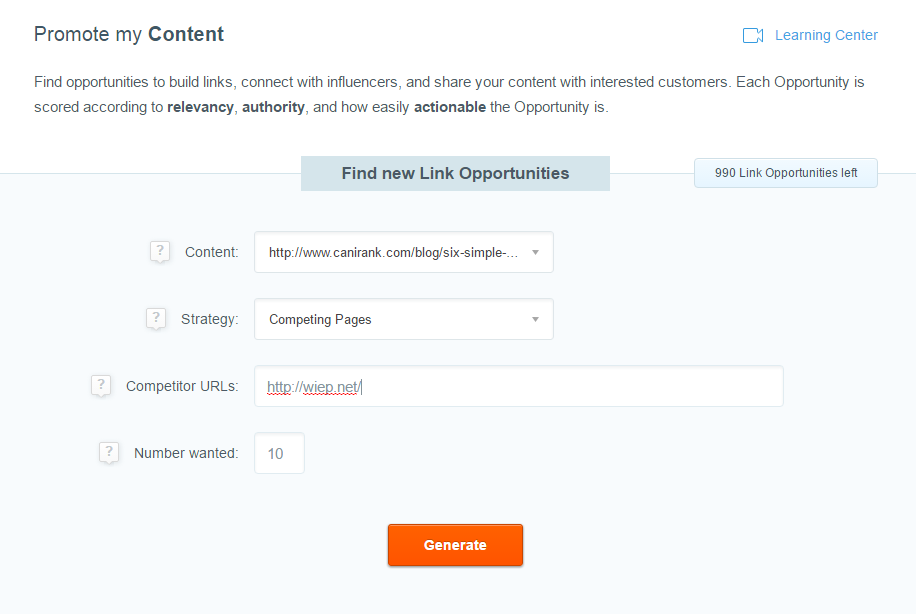Screen dimensions: 916x614
Task: Click the question mark tooltip by Content label
Action: pyautogui.click(x=160, y=252)
